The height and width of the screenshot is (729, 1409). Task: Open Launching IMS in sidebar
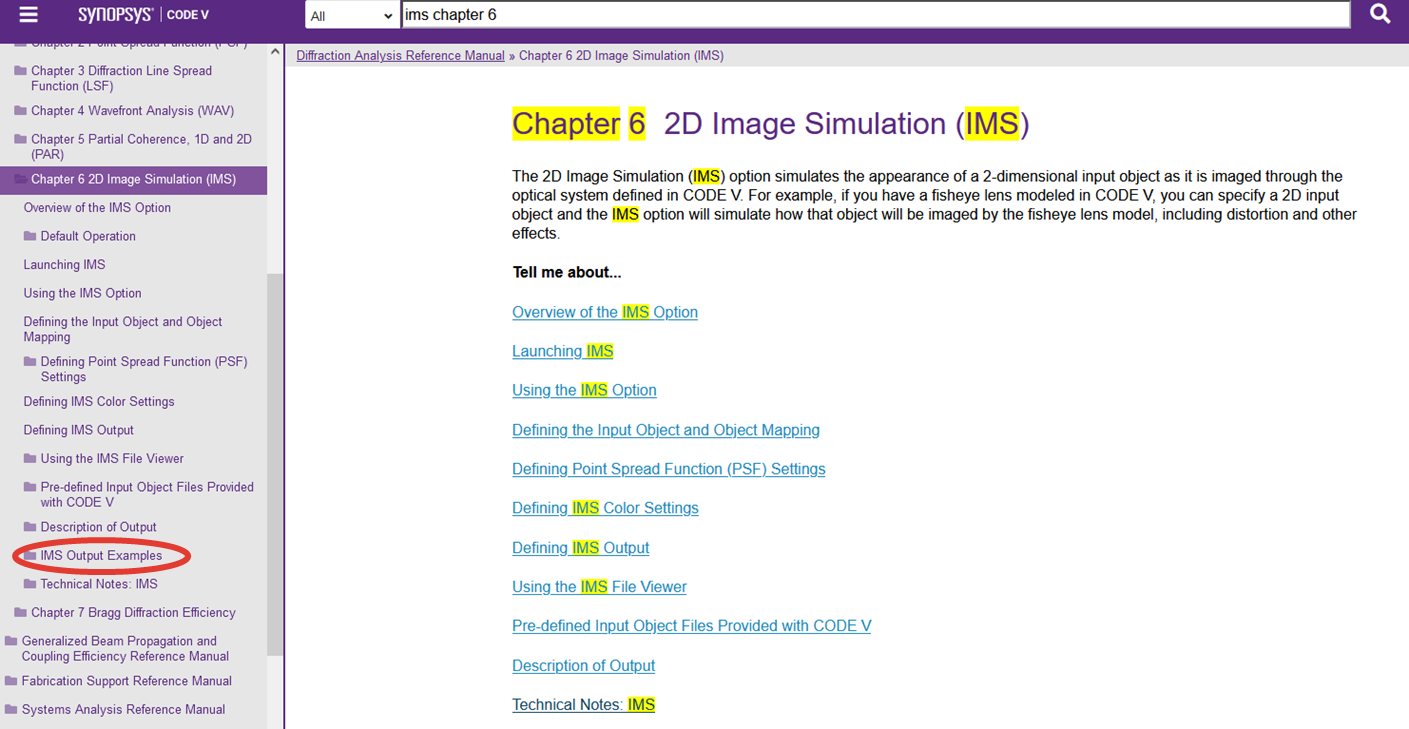coord(64,265)
